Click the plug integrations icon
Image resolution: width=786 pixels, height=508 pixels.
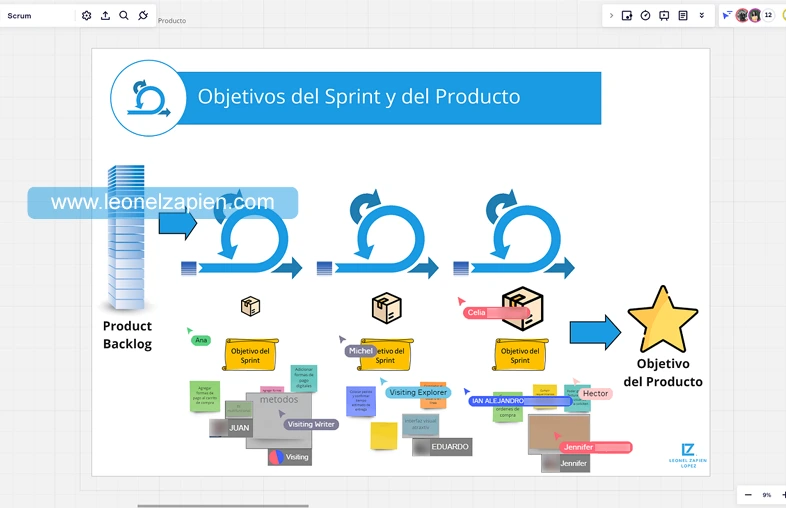point(143,16)
